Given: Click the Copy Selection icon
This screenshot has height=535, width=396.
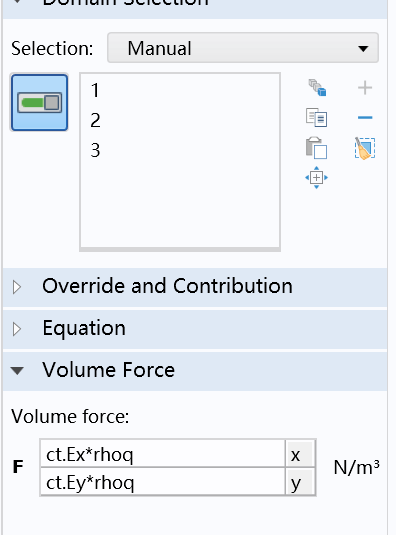Looking at the screenshot, I should pyautogui.click(x=317, y=117).
